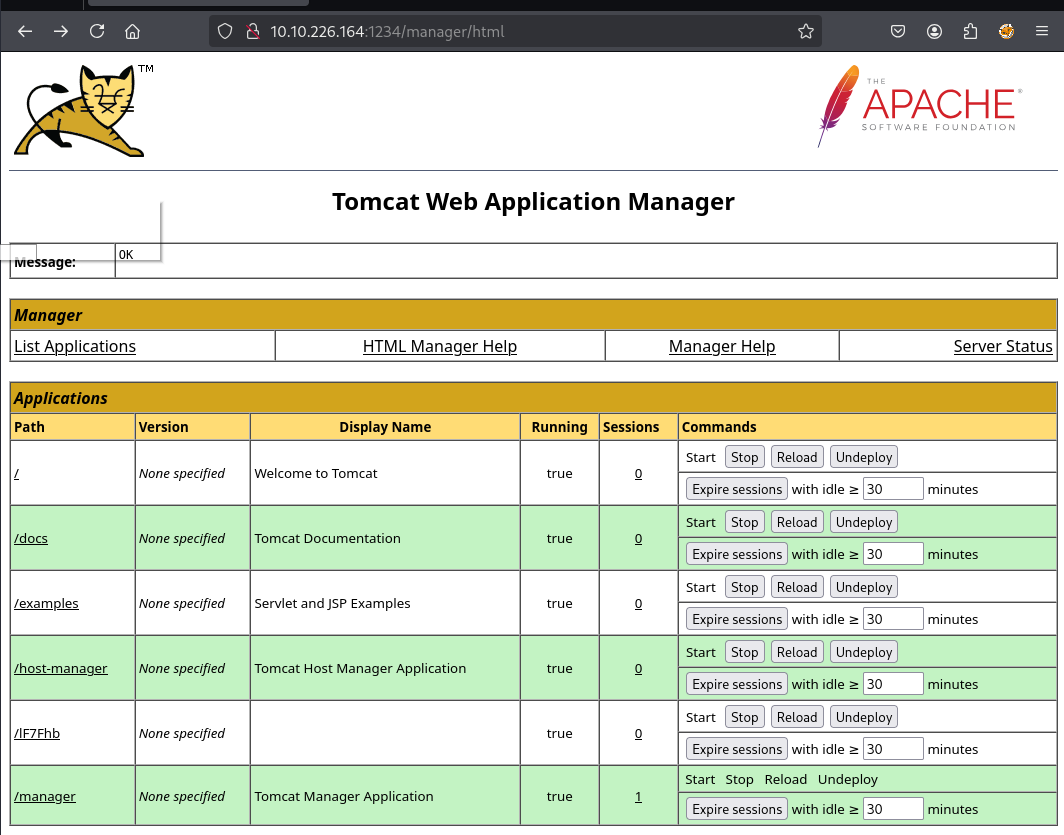The image size is (1064, 835).
Task: Edit idle minutes field for /docs
Action: pyautogui.click(x=893, y=554)
